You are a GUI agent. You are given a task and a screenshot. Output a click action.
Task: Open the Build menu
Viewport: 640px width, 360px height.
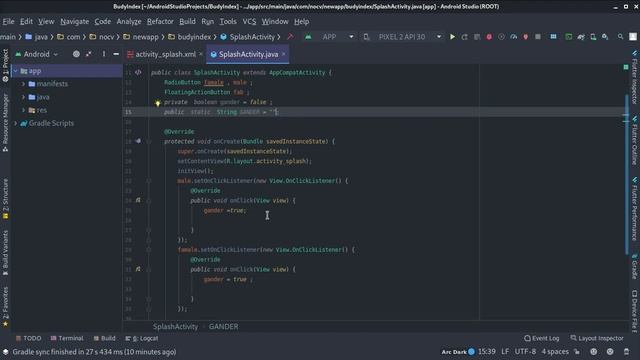coord(187,21)
